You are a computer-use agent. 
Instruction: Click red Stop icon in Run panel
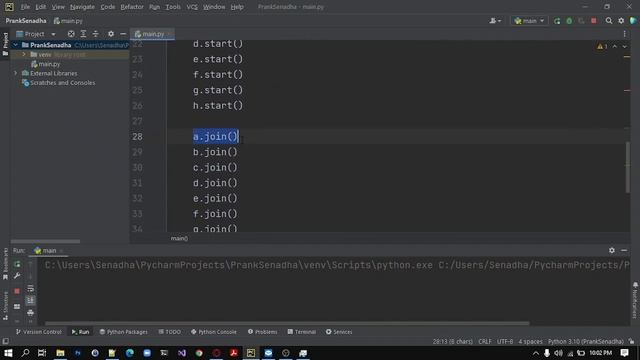coord(17,291)
